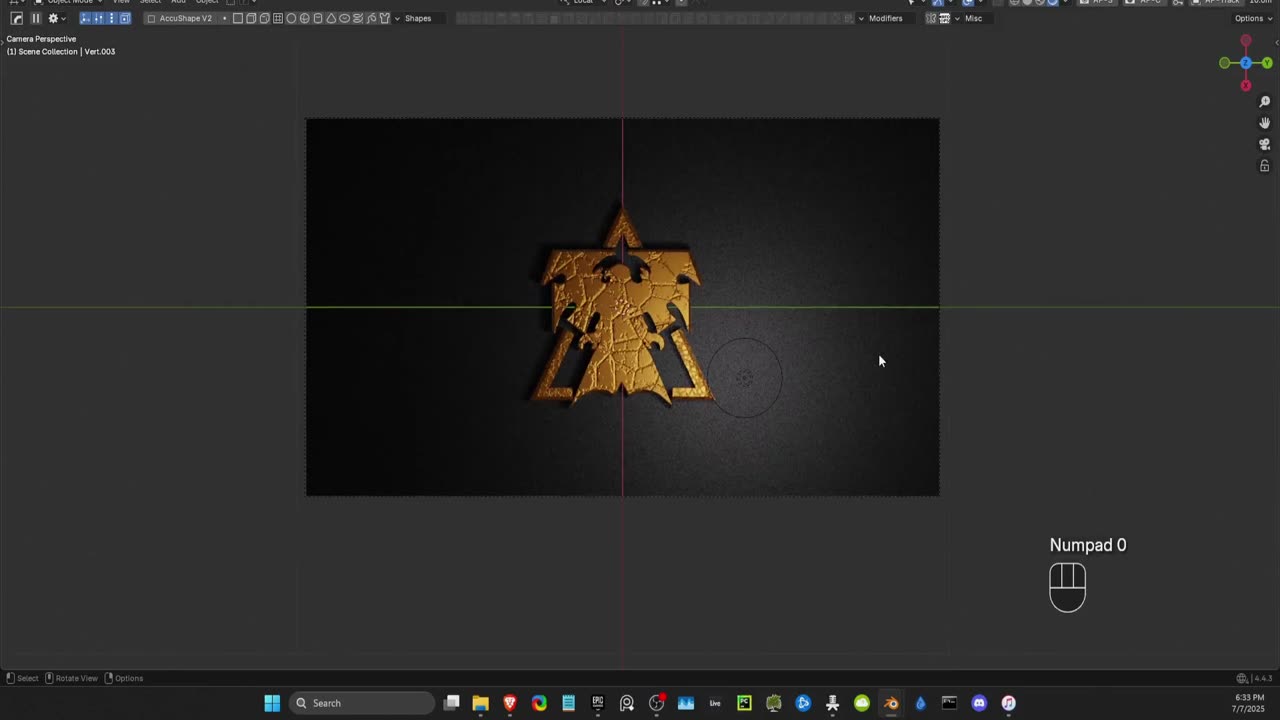Open the Windows Start menu
The height and width of the screenshot is (720, 1280).
coord(272,703)
